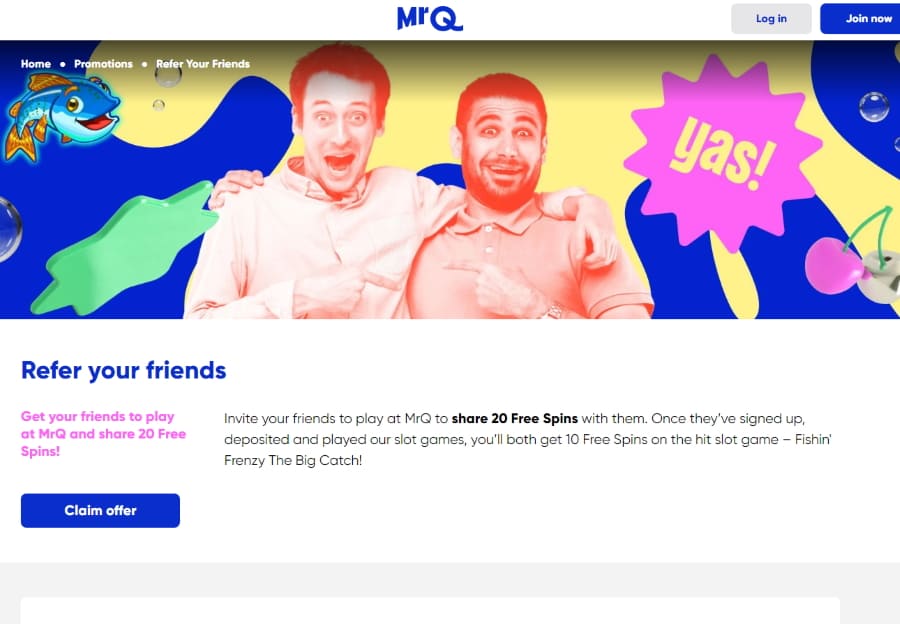Click the bubble near the 'yas!' badge
The image size is (900, 624).
[874, 107]
